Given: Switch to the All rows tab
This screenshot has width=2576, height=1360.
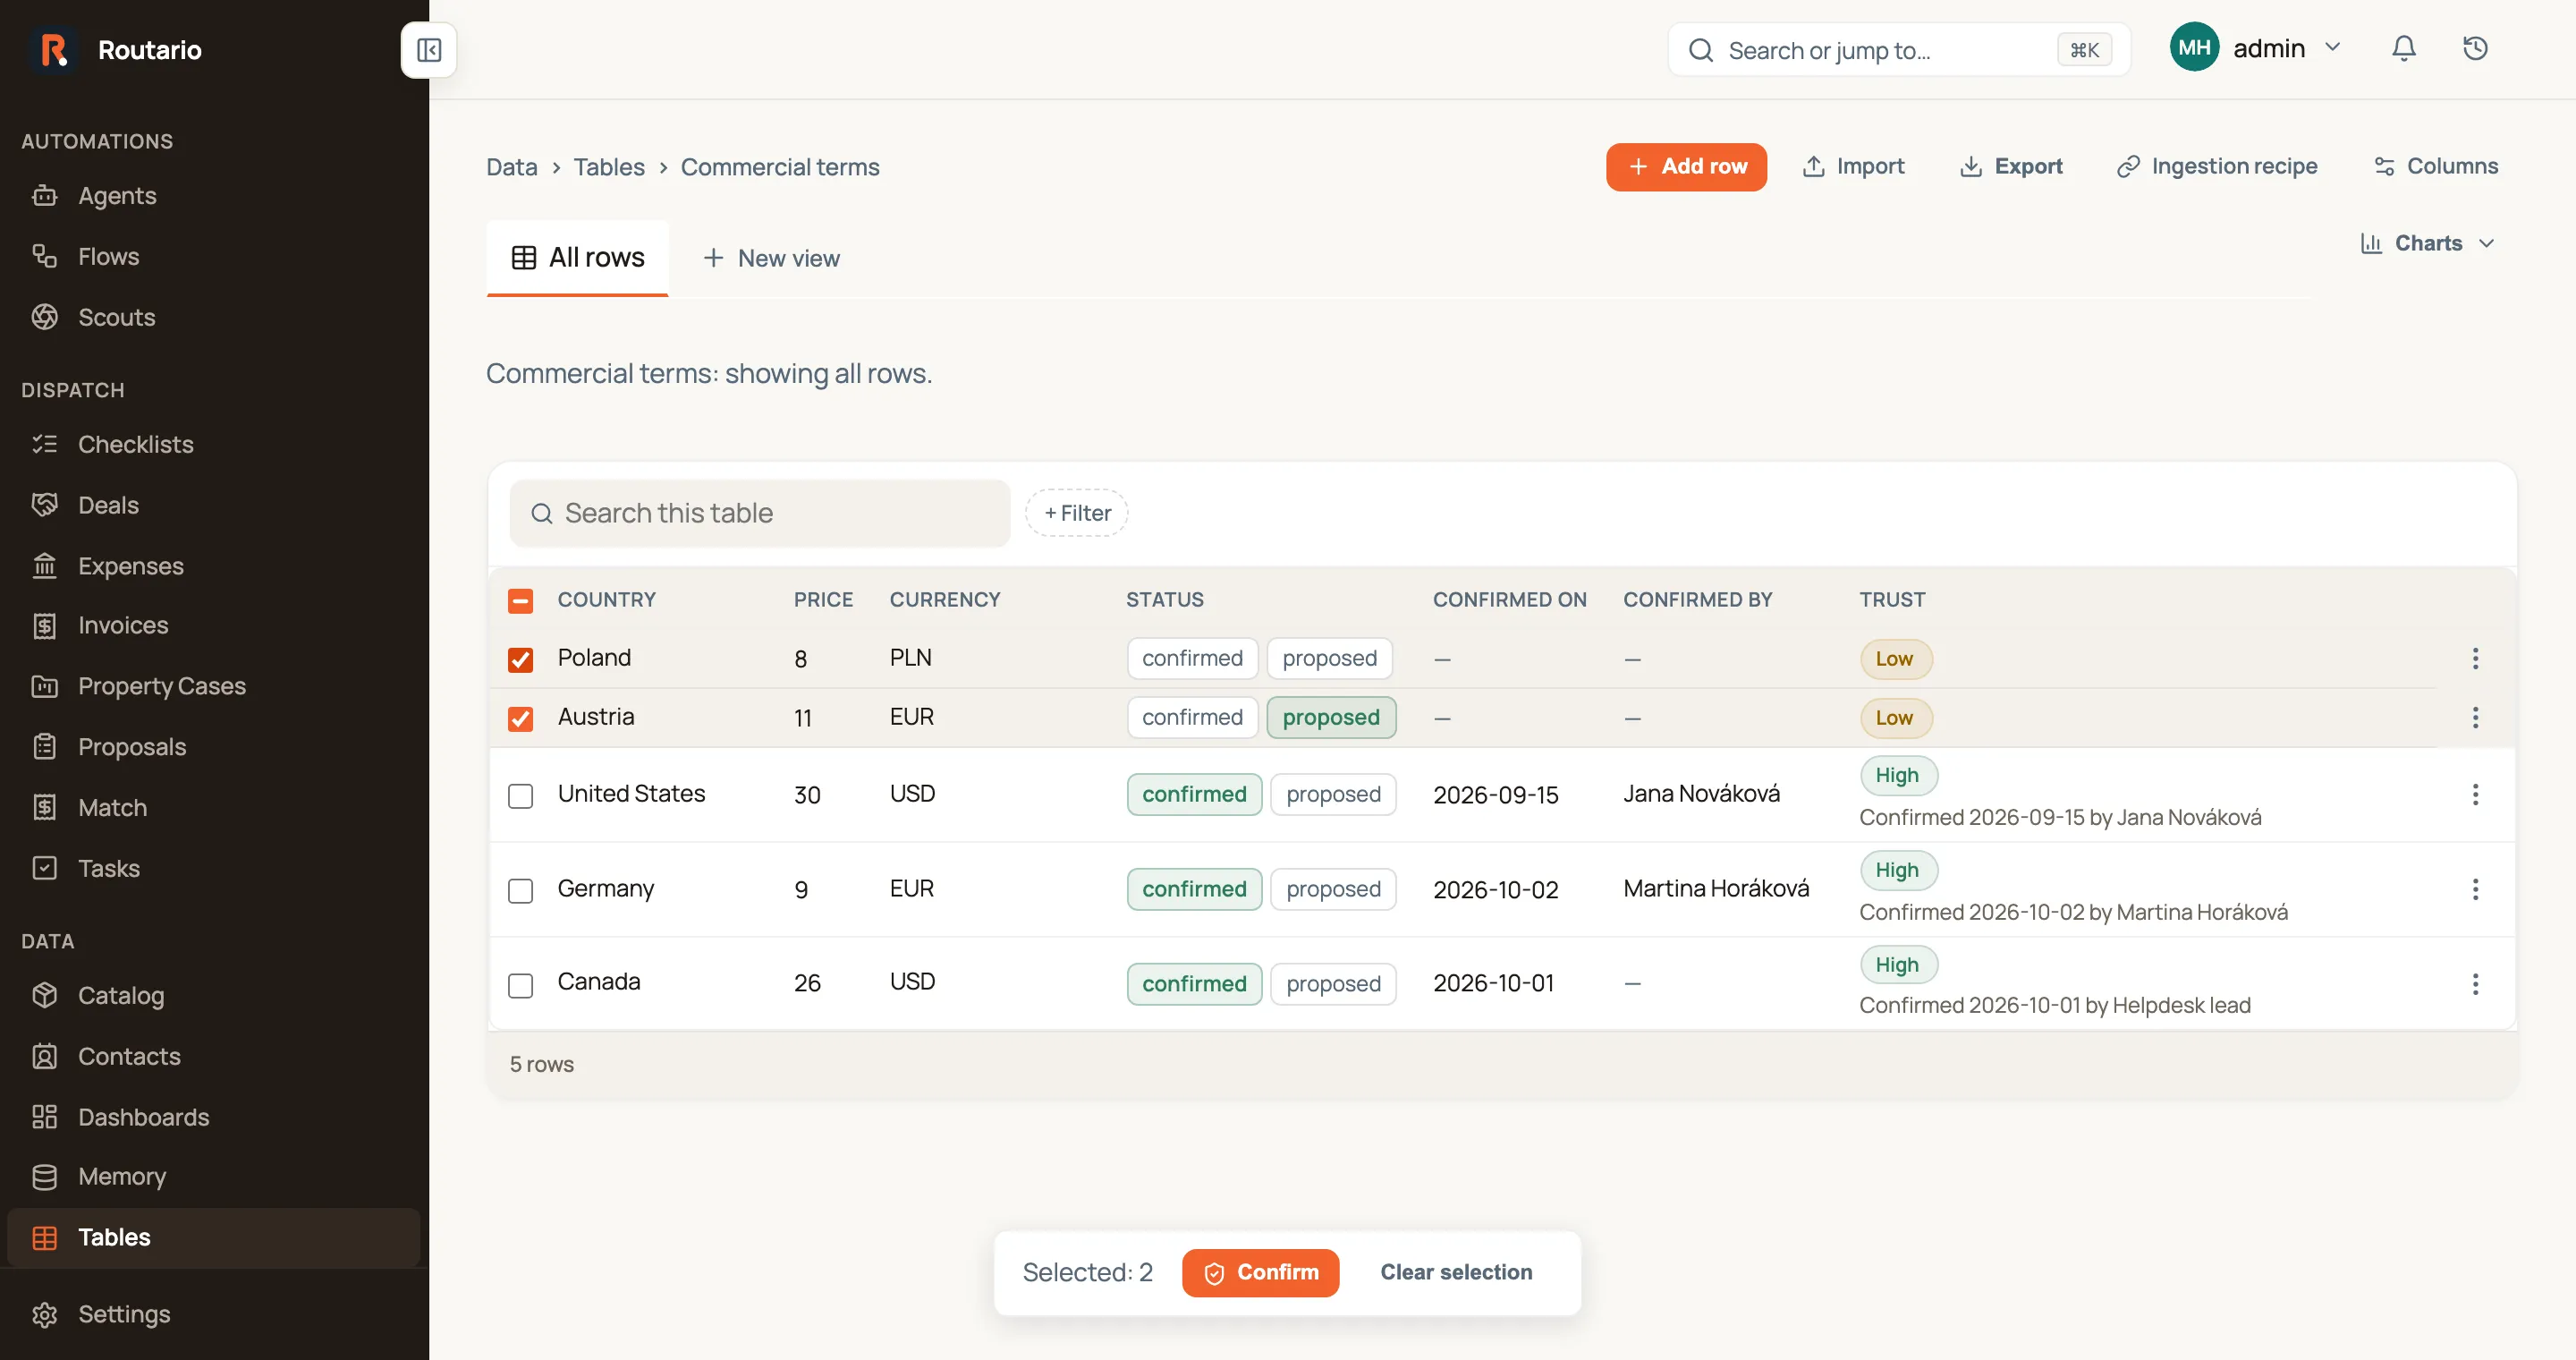Looking at the screenshot, I should pos(578,258).
